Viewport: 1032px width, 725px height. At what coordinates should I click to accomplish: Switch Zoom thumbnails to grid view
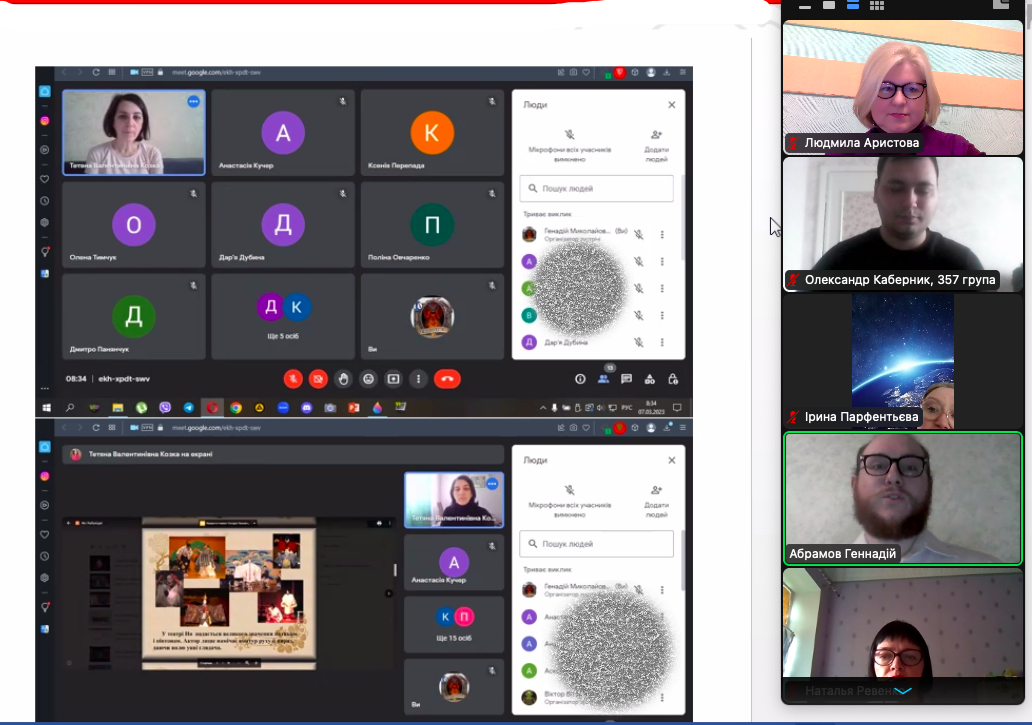pyautogui.click(x=877, y=6)
